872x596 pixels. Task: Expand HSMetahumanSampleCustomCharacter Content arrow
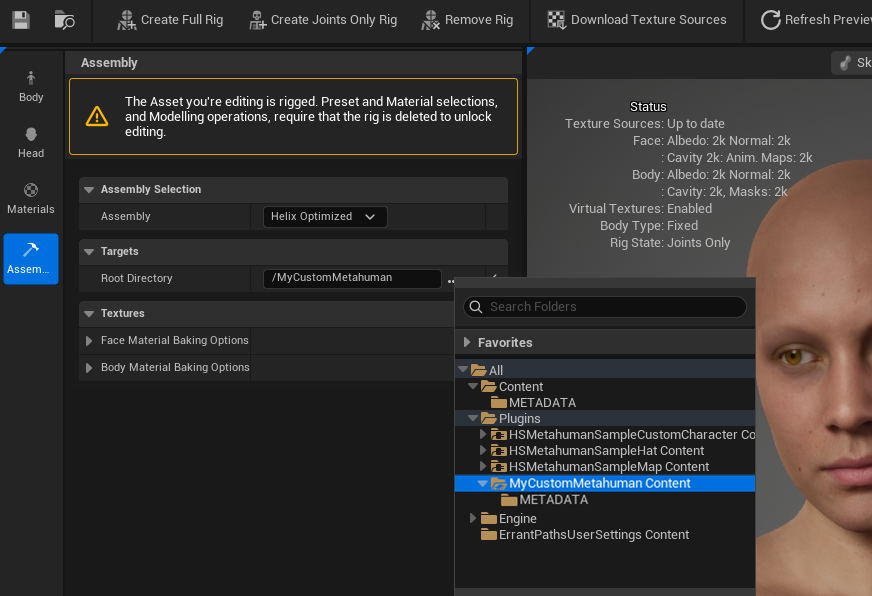pos(483,434)
